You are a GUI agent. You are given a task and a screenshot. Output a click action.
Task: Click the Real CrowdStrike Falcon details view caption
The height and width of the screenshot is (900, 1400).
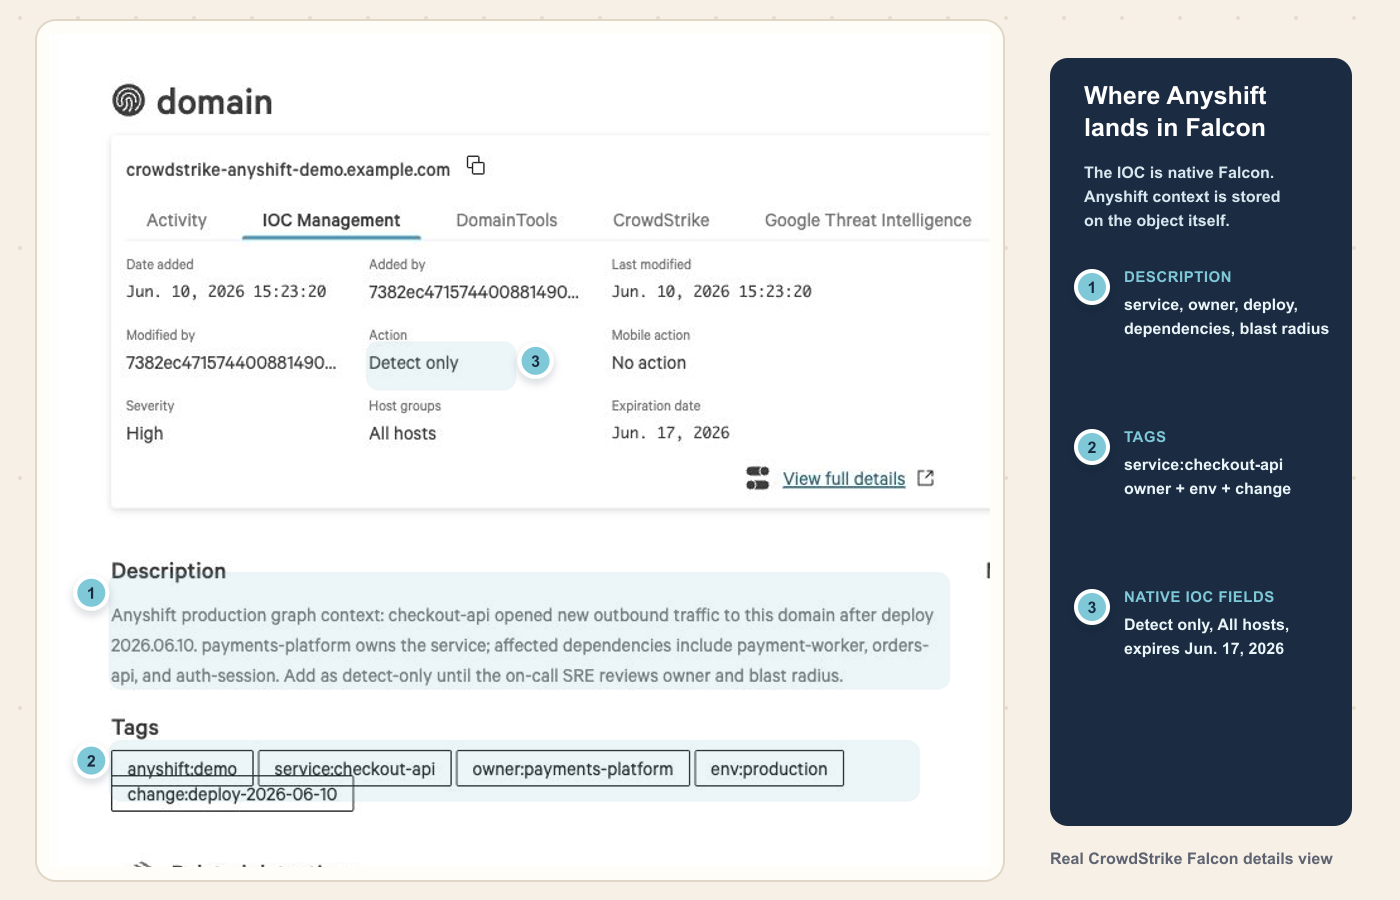(1191, 858)
